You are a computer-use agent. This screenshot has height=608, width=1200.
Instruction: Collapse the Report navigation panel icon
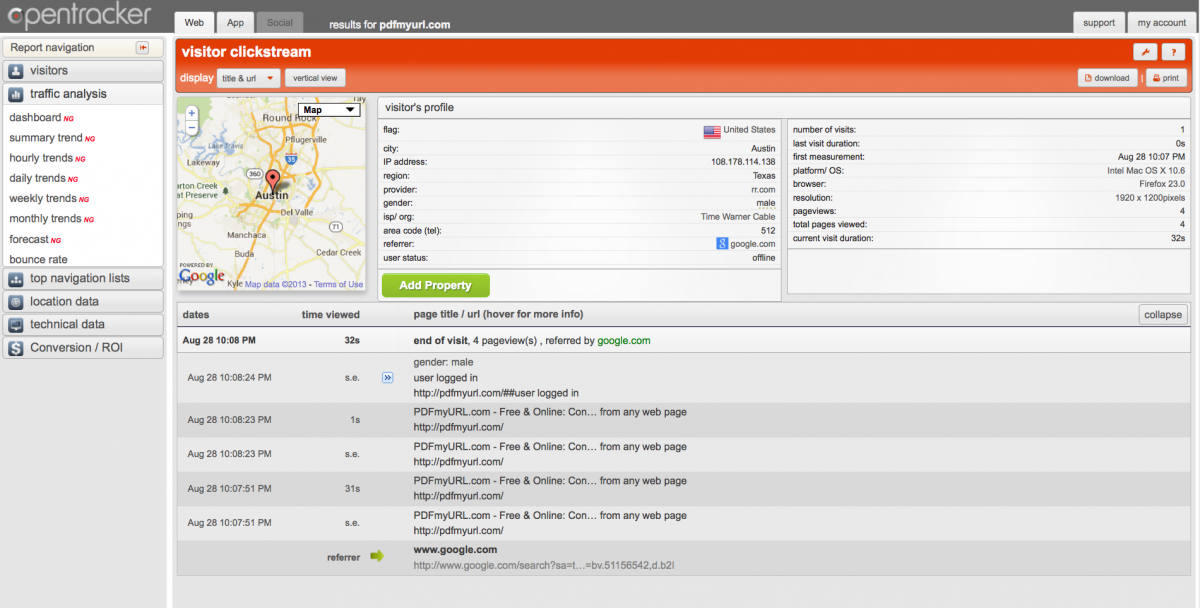[142, 47]
